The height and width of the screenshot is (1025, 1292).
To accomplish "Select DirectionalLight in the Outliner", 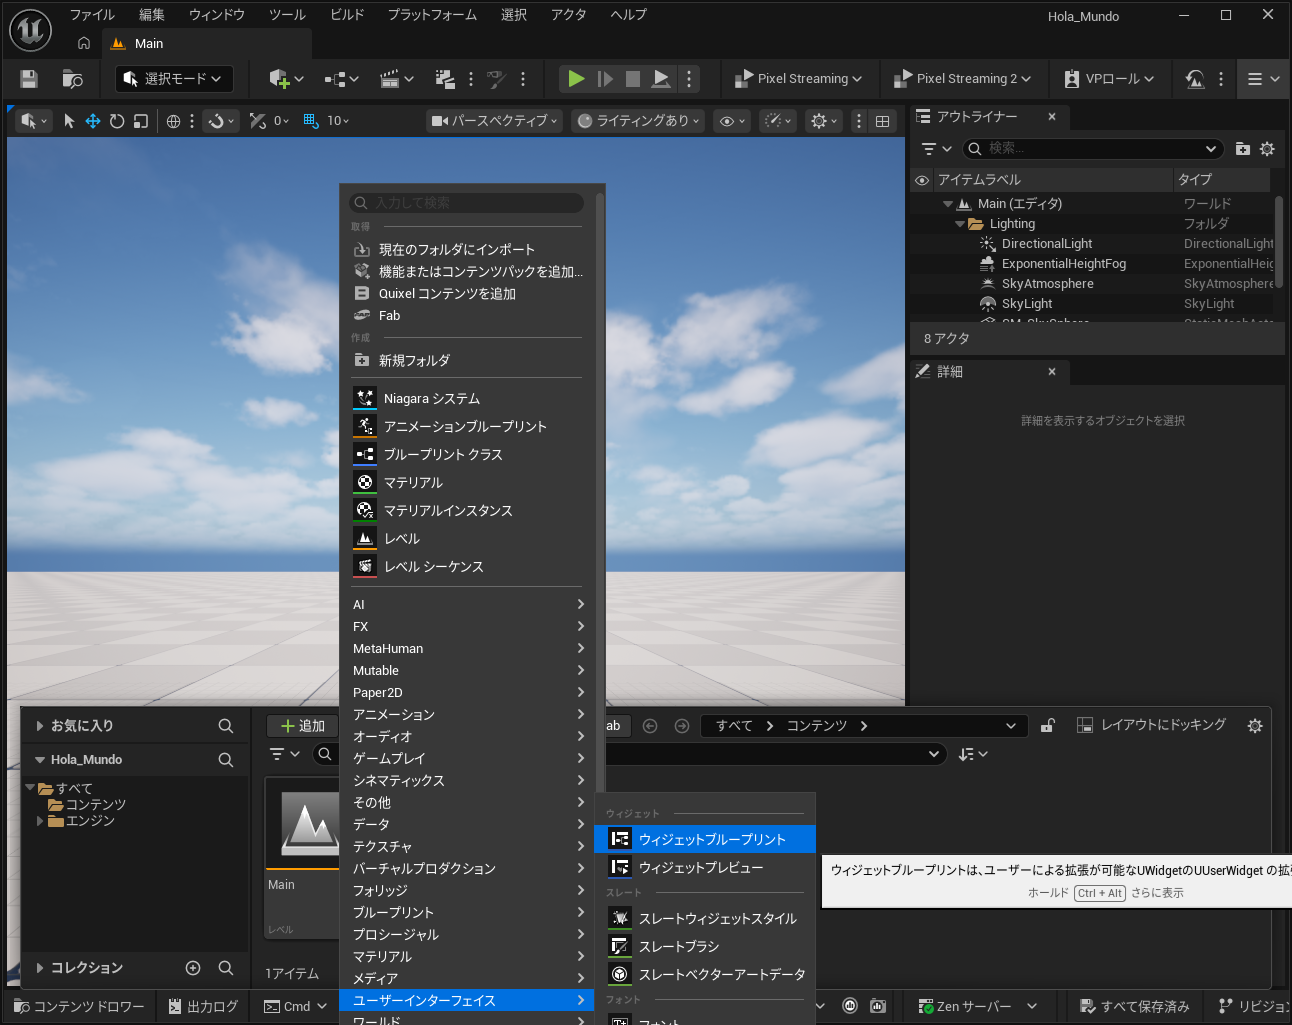I will point(1047,244).
